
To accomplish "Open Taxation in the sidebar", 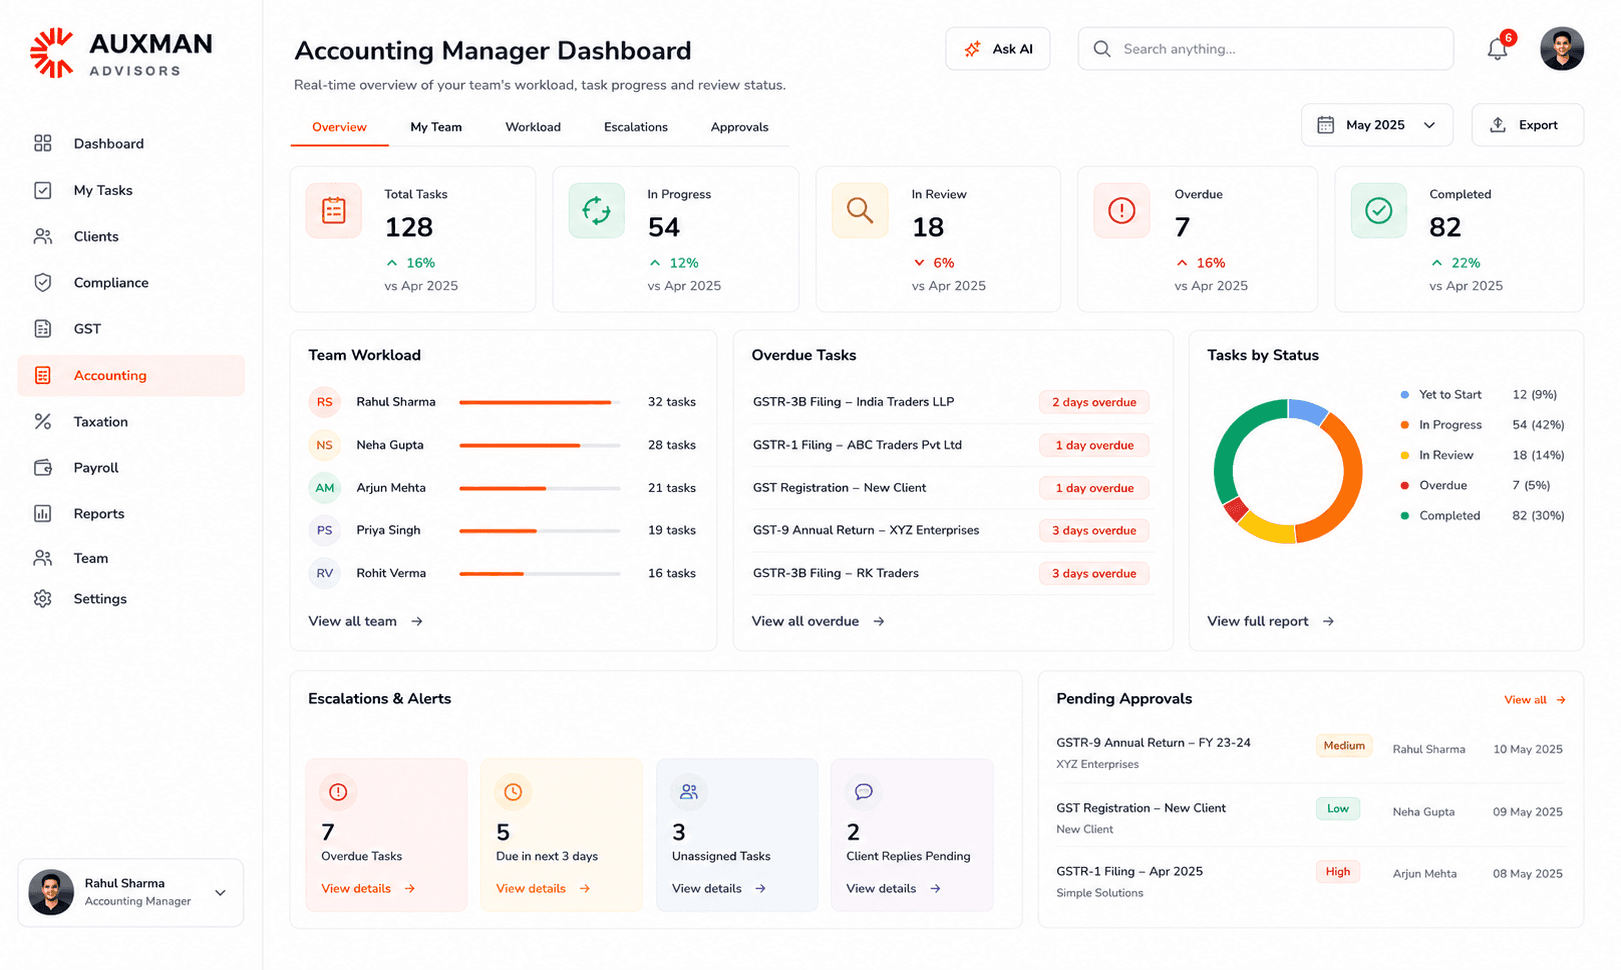I will (131, 422).
